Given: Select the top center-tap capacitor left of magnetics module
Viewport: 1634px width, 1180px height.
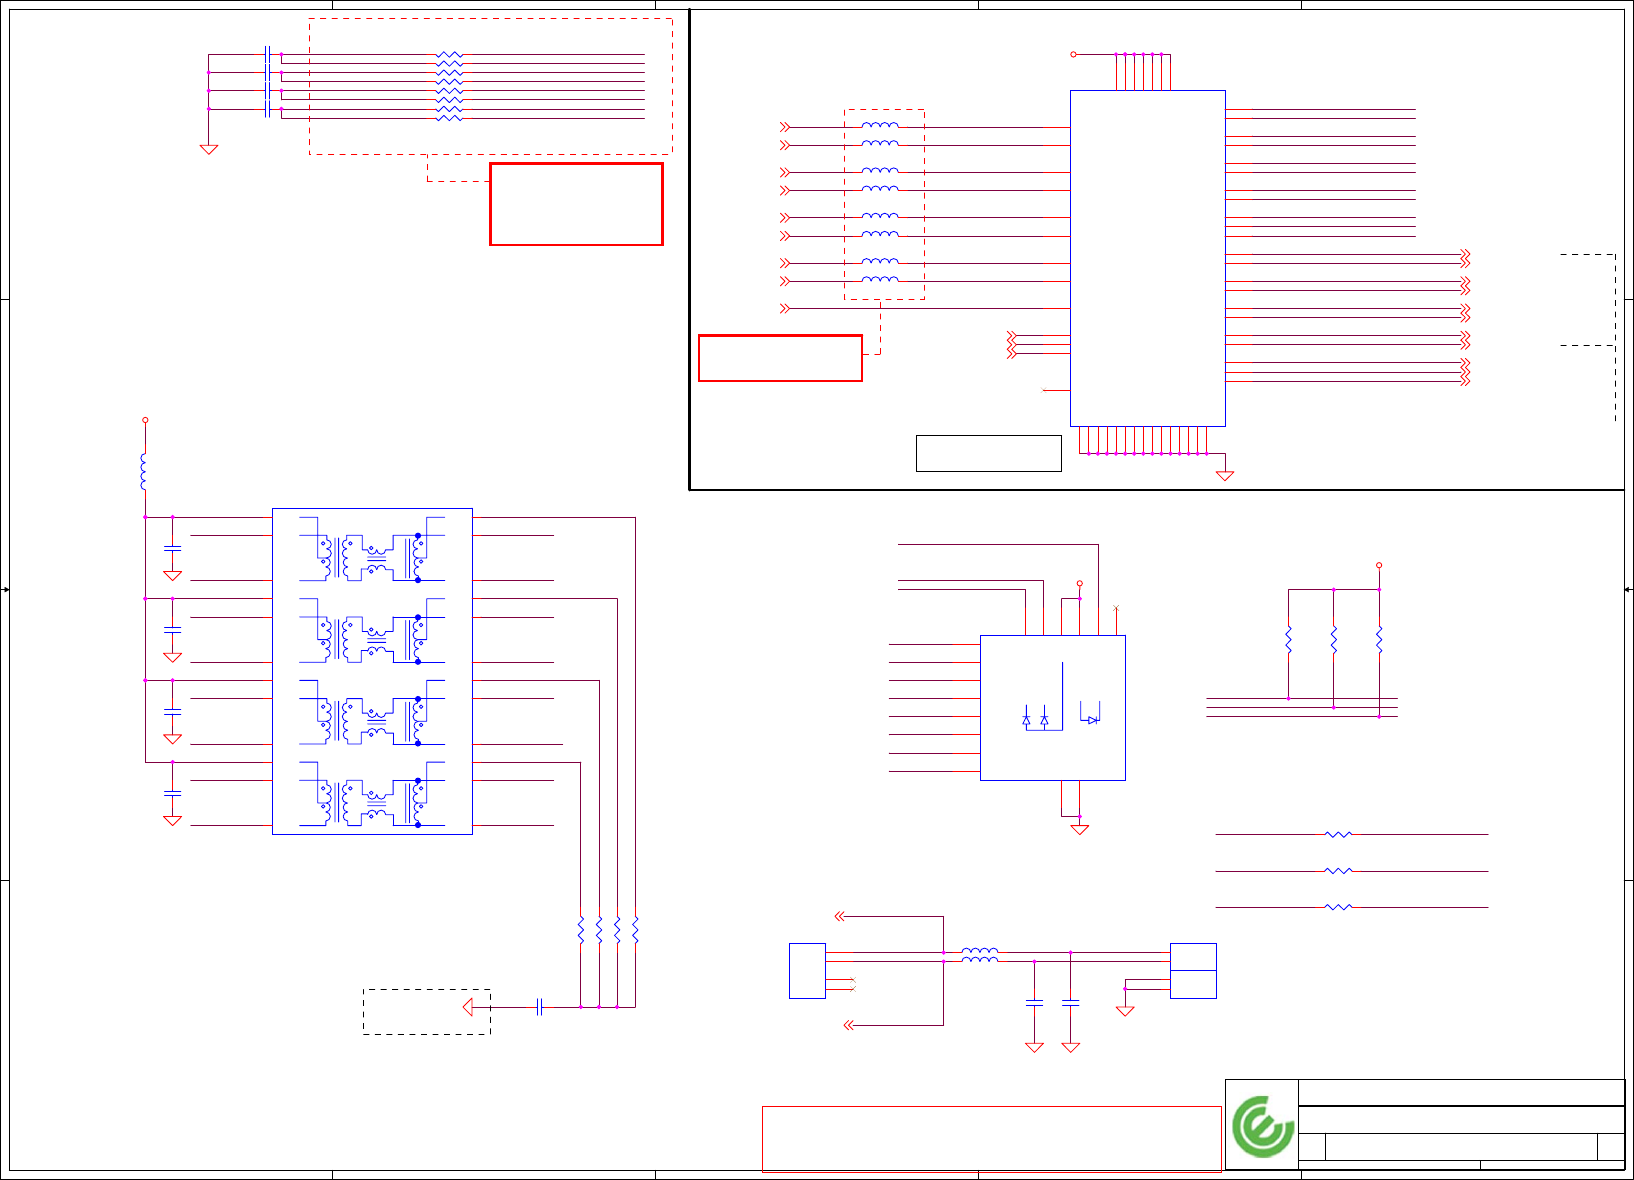Looking at the screenshot, I should (172, 548).
